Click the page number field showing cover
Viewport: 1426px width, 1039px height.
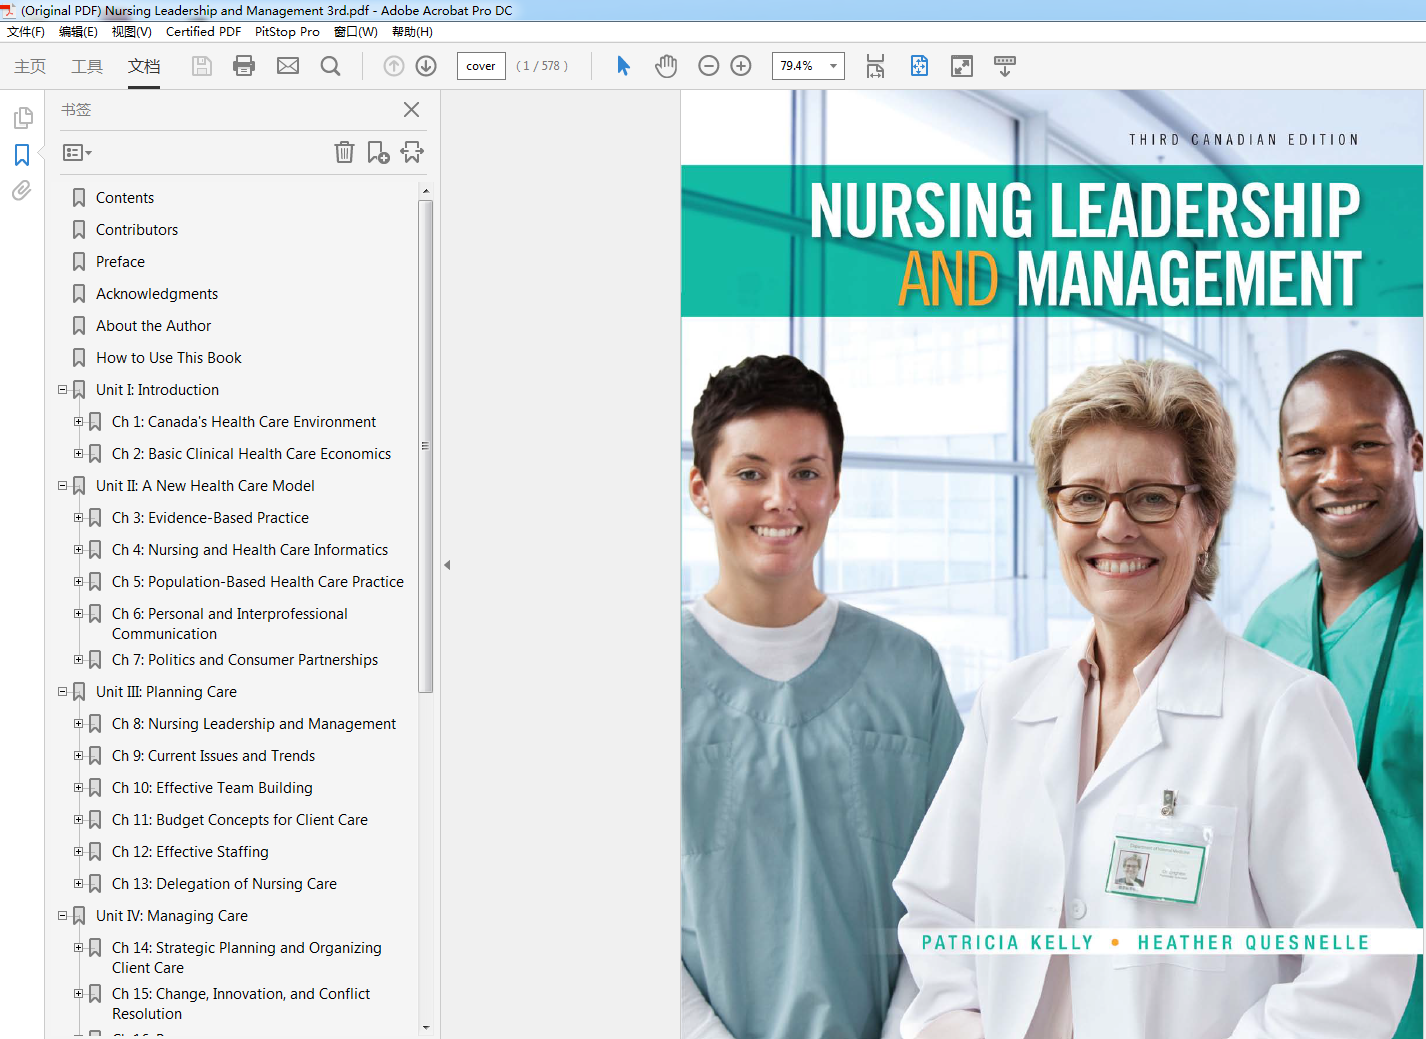[x=481, y=66]
